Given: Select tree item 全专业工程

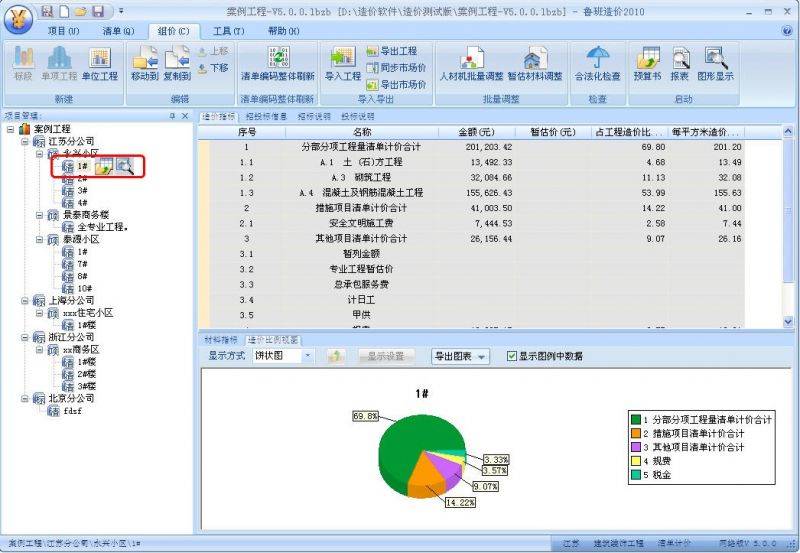Looking at the screenshot, I should click(x=102, y=227).
